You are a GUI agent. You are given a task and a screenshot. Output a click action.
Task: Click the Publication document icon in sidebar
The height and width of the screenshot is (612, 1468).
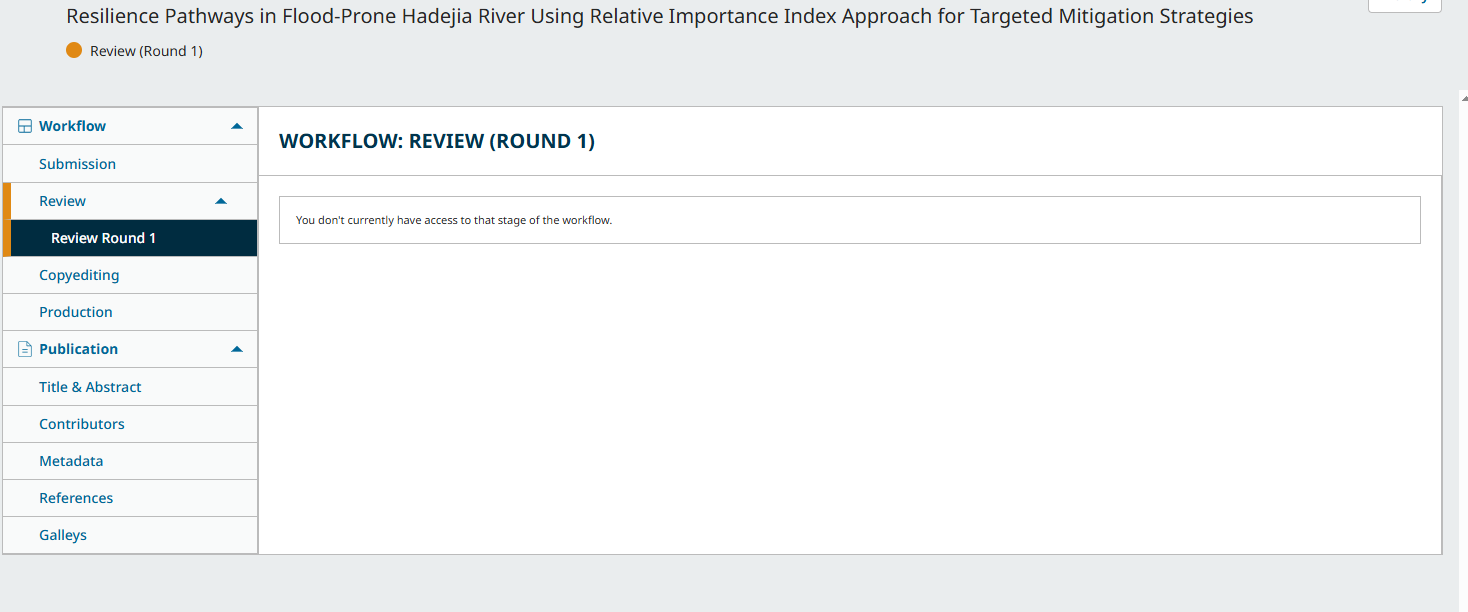[25, 349]
